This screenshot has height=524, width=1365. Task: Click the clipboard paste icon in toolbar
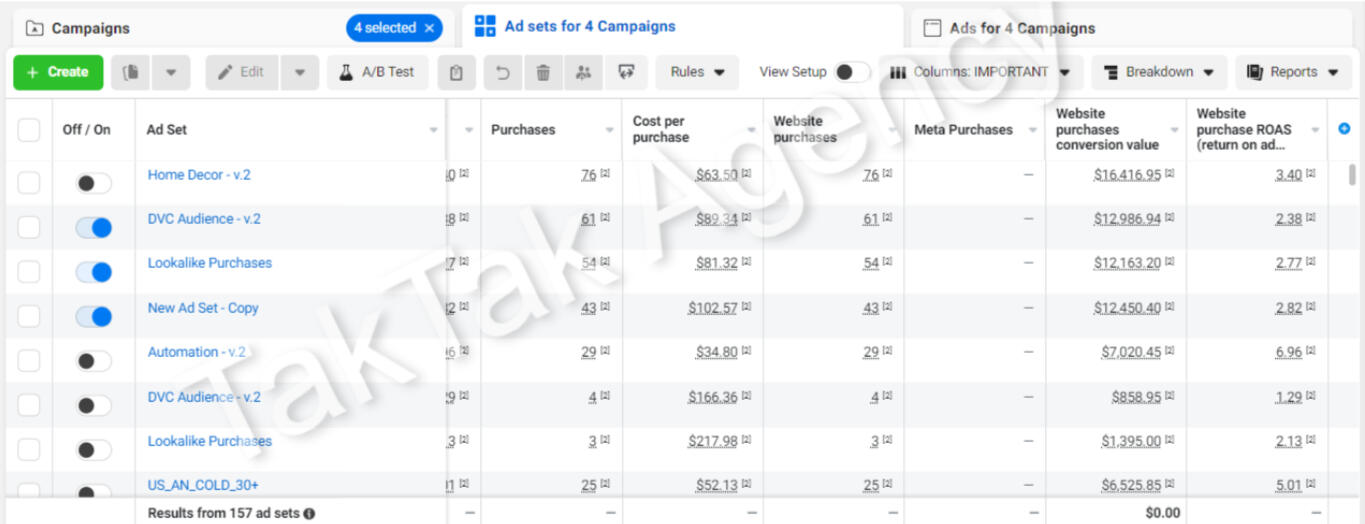click(x=456, y=72)
